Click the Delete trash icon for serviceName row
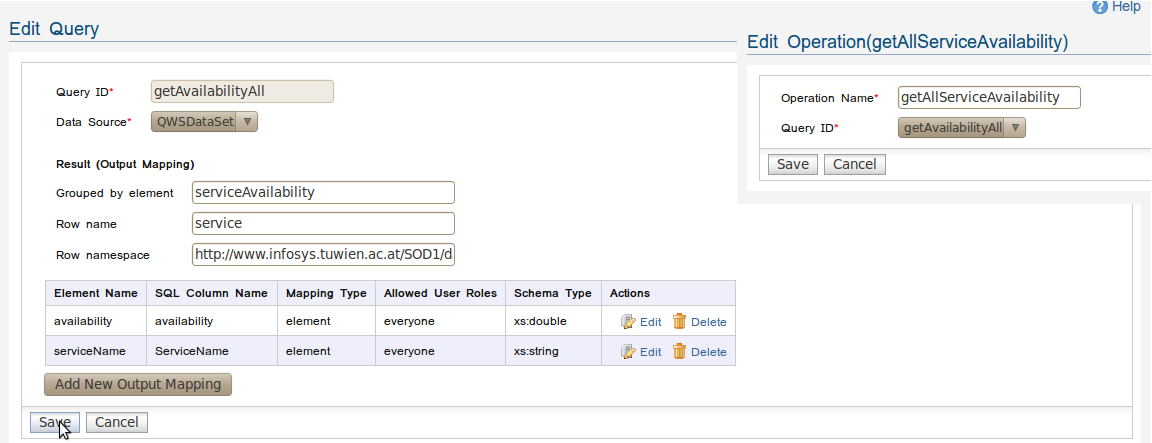The image size is (1152, 443). 680,351
